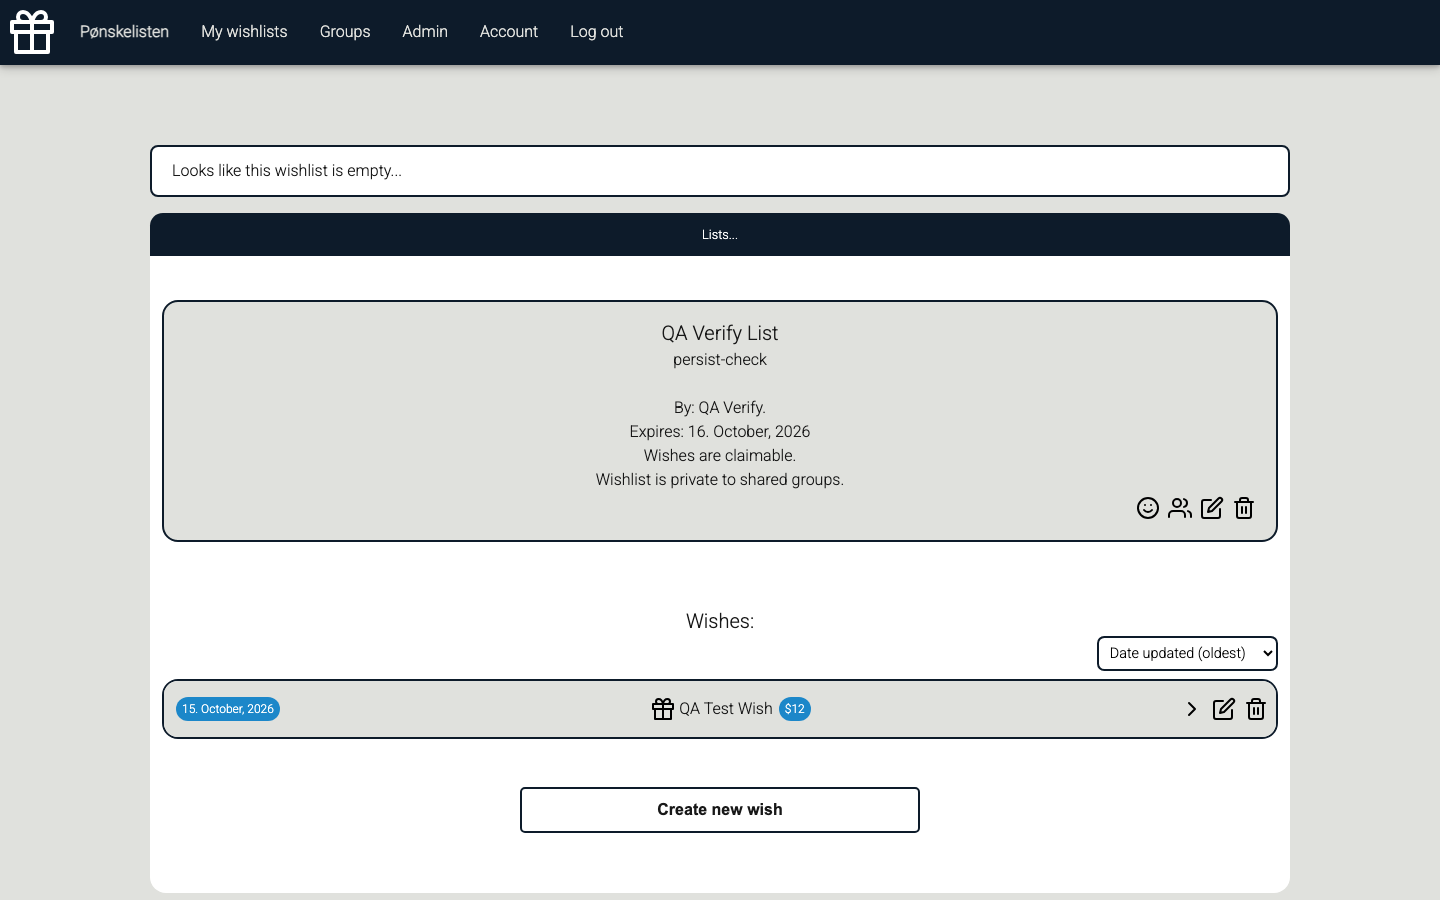1440x900 pixels.
Task: Click the gift box logo icon
Action: point(32,32)
